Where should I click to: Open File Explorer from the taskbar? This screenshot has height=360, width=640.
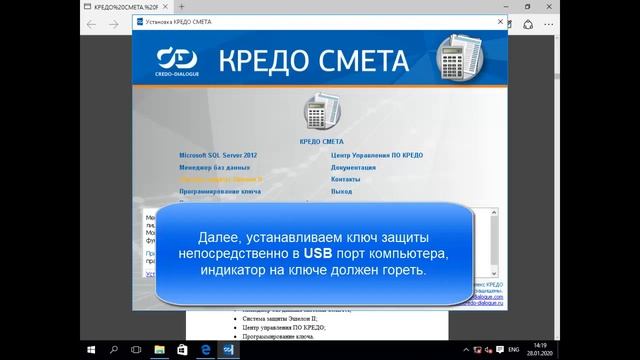159,350
